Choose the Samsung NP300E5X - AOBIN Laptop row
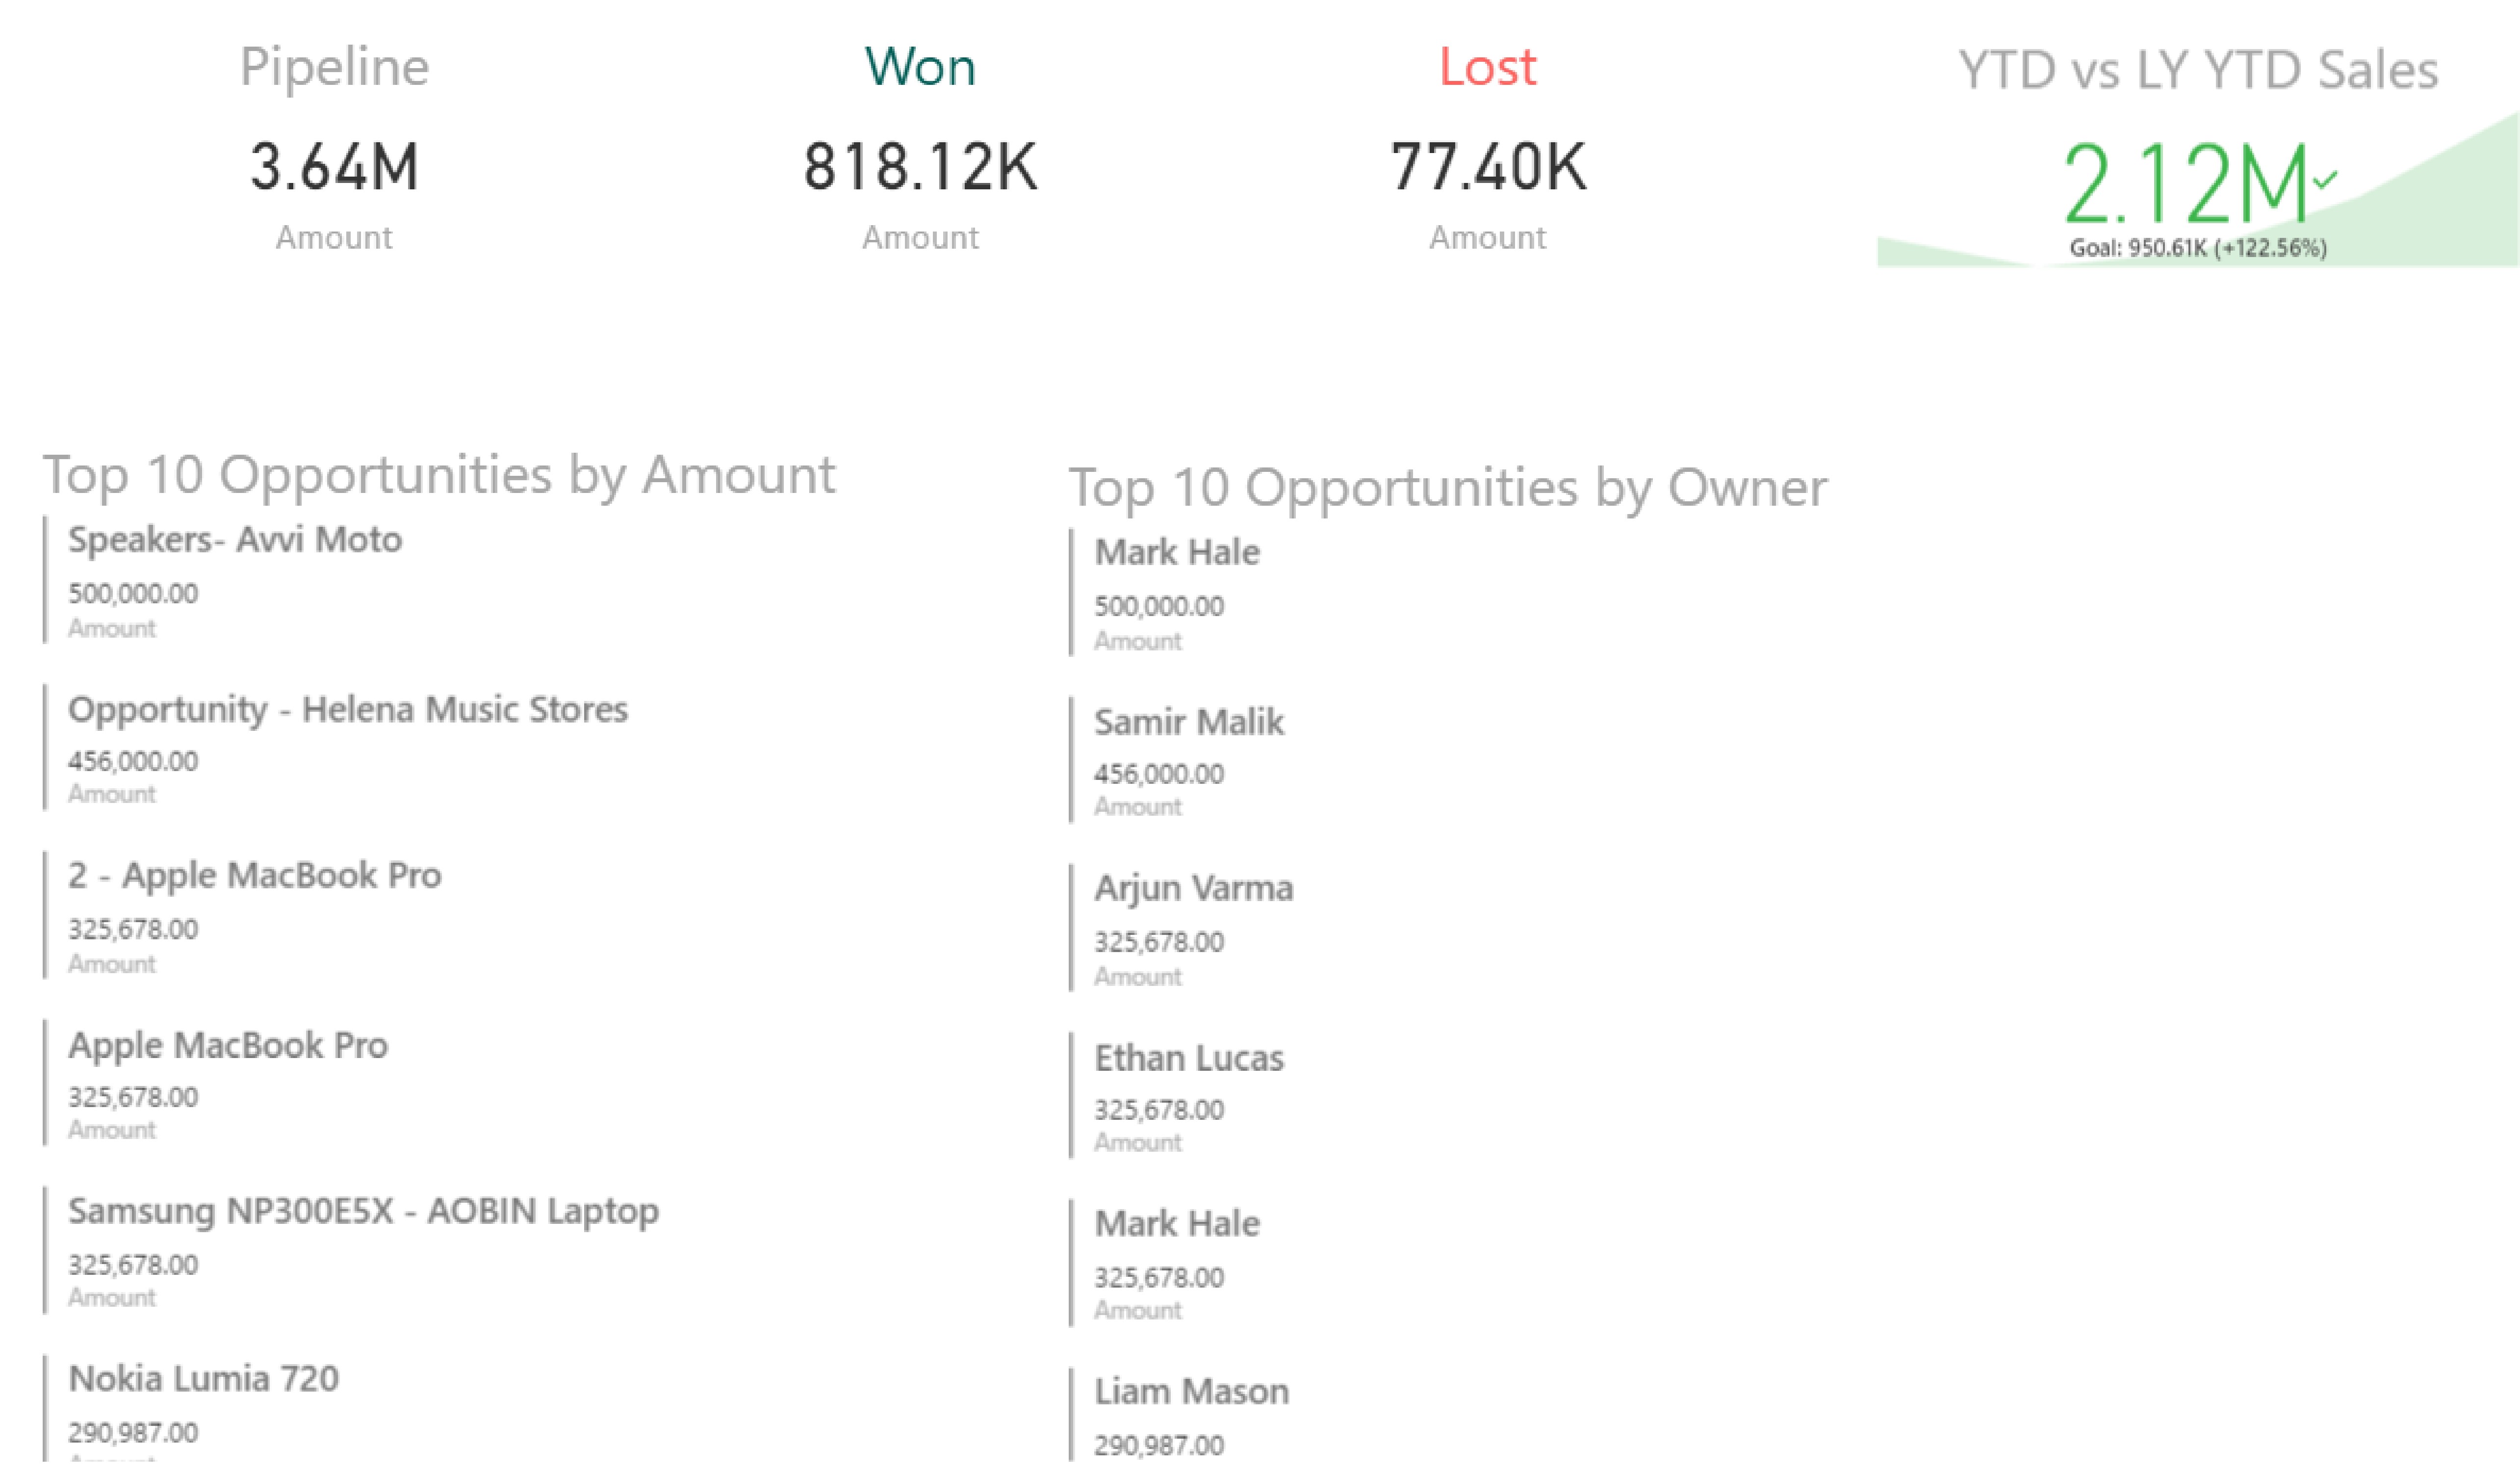The width and height of the screenshot is (2520, 1473). pos(363,1211)
